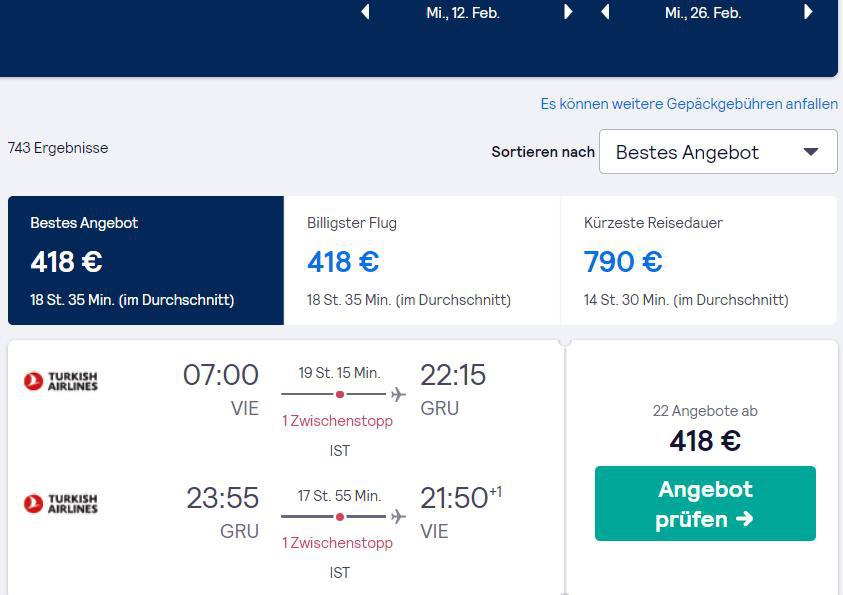Open the 'Sortieren nach' dropdown

tap(717, 152)
